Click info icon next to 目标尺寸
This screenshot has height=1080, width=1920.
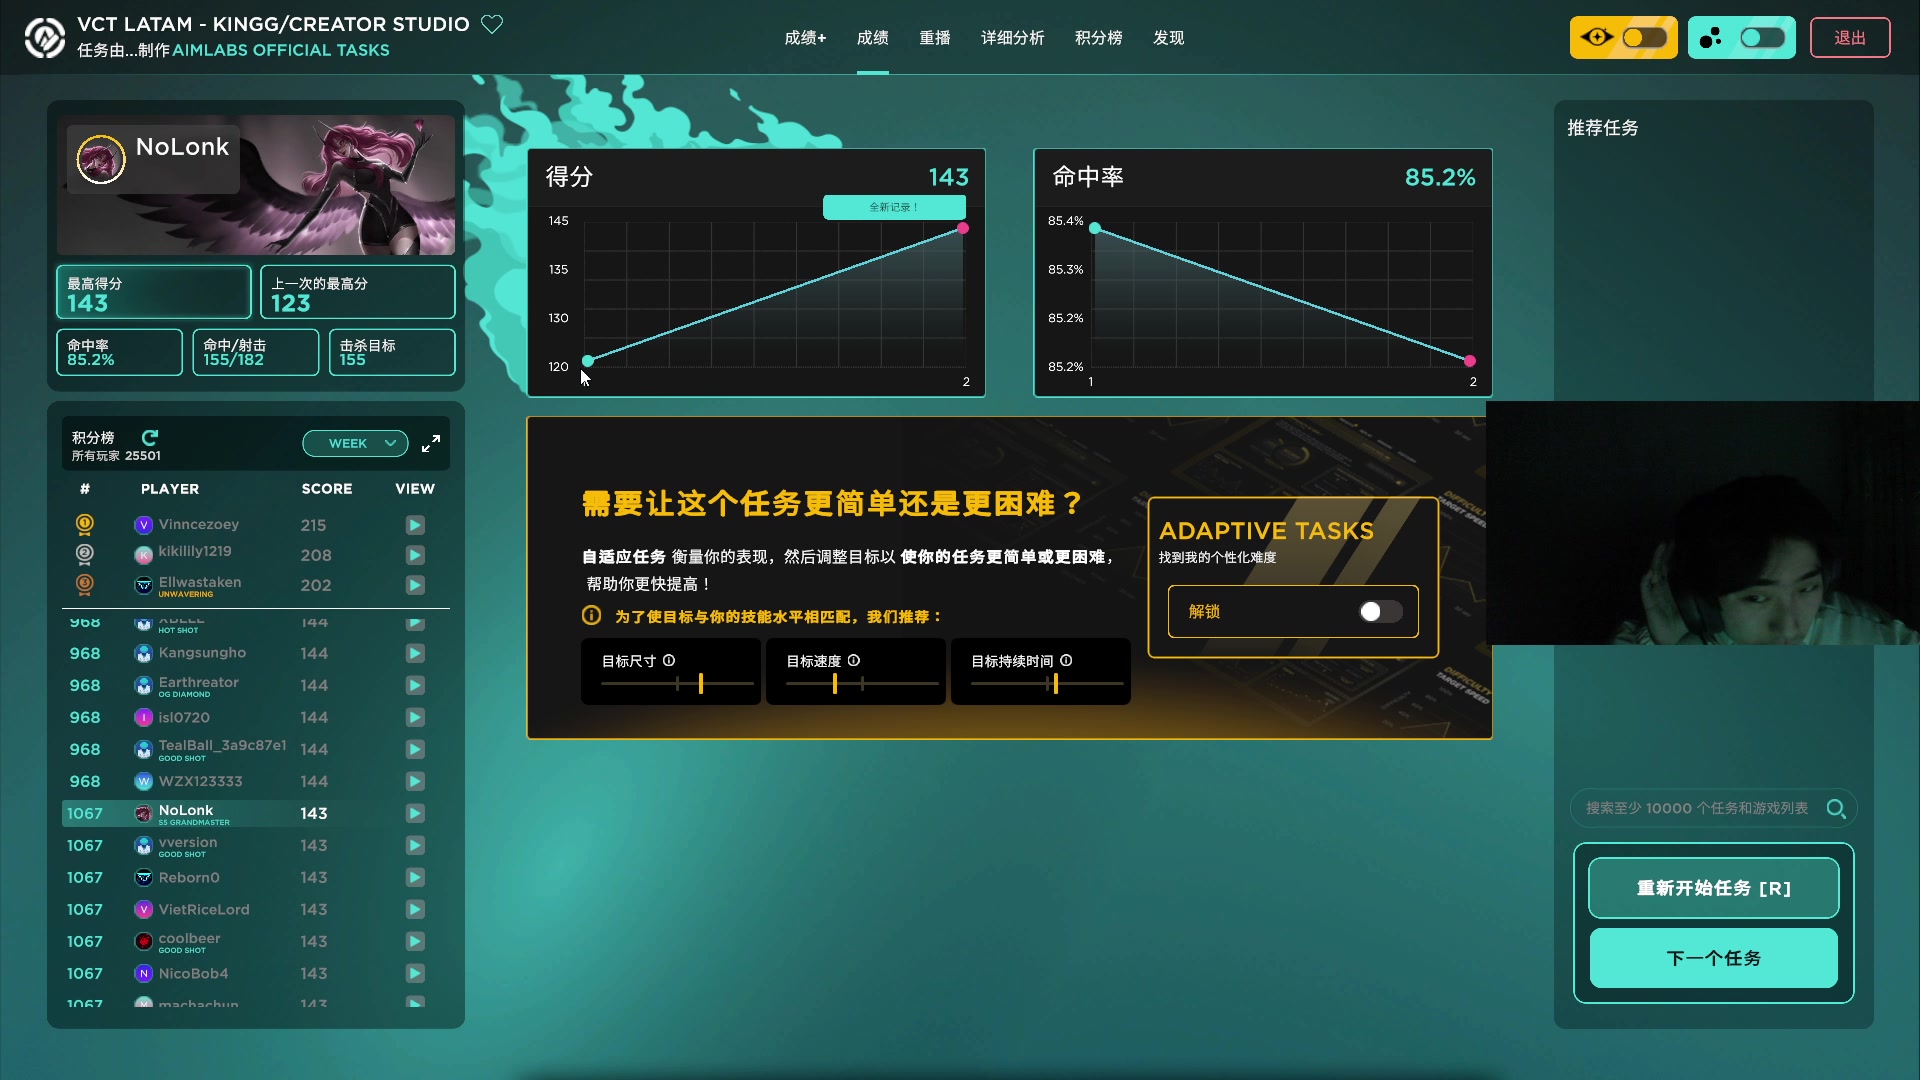[669, 660]
